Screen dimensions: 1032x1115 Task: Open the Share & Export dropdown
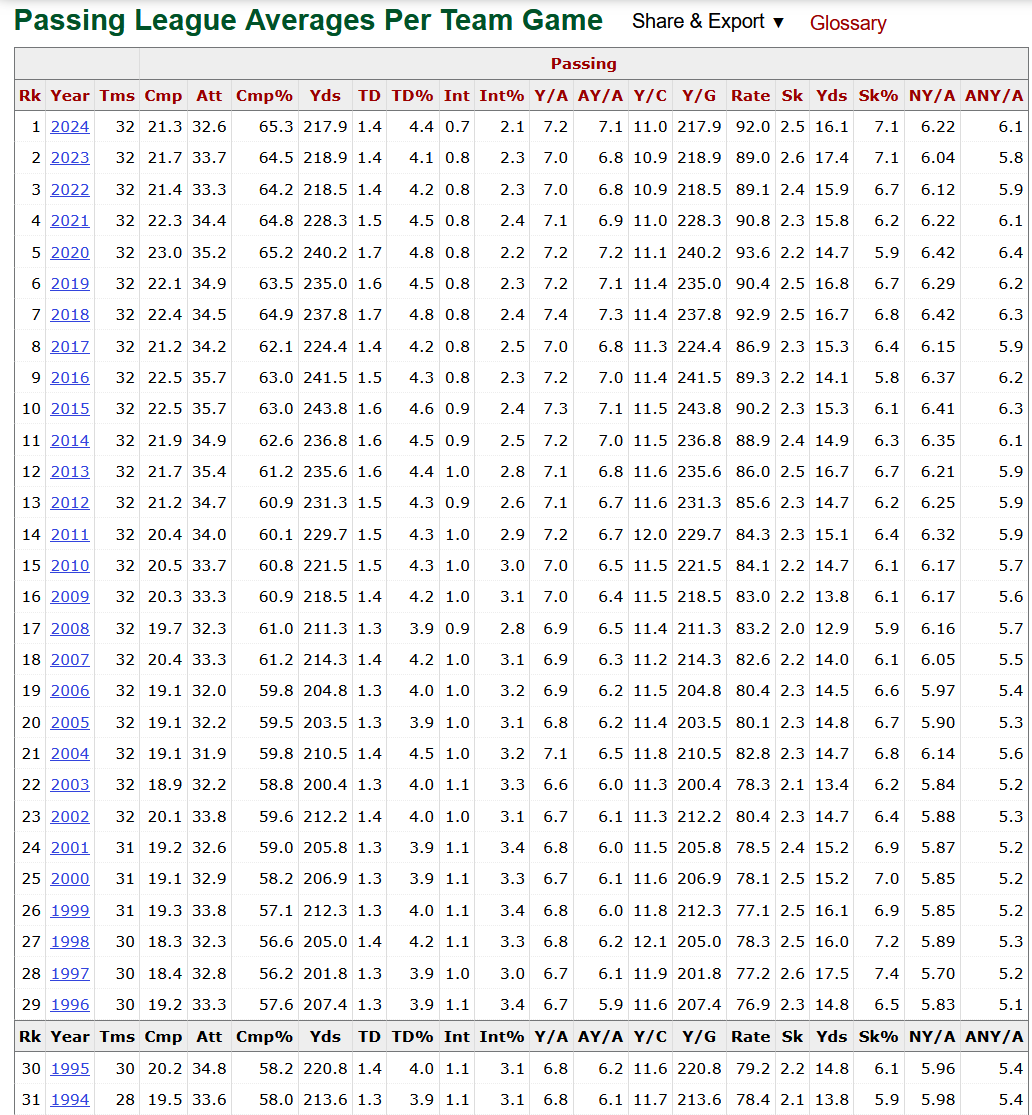[708, 22]
